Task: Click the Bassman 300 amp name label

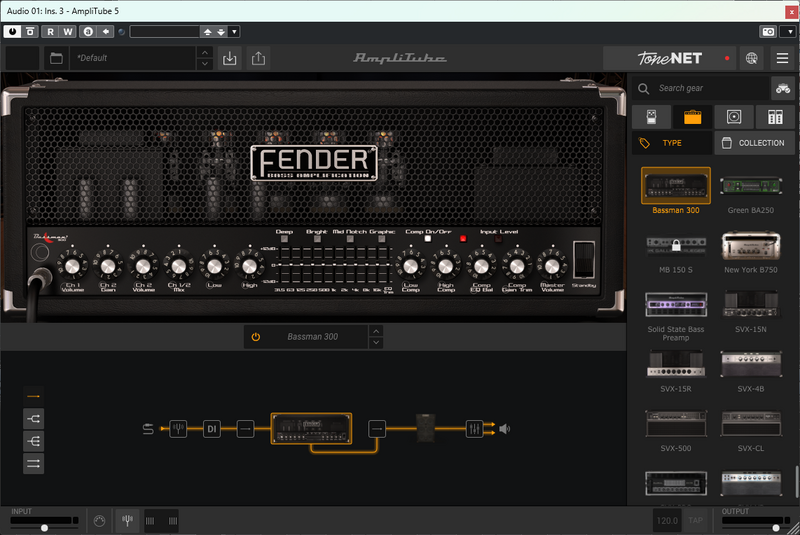Action: point(312,337)
